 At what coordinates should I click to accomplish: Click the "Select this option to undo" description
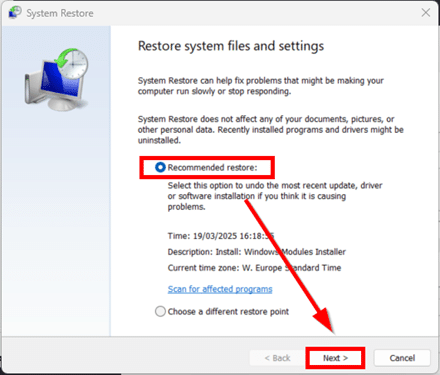point(275,196)
